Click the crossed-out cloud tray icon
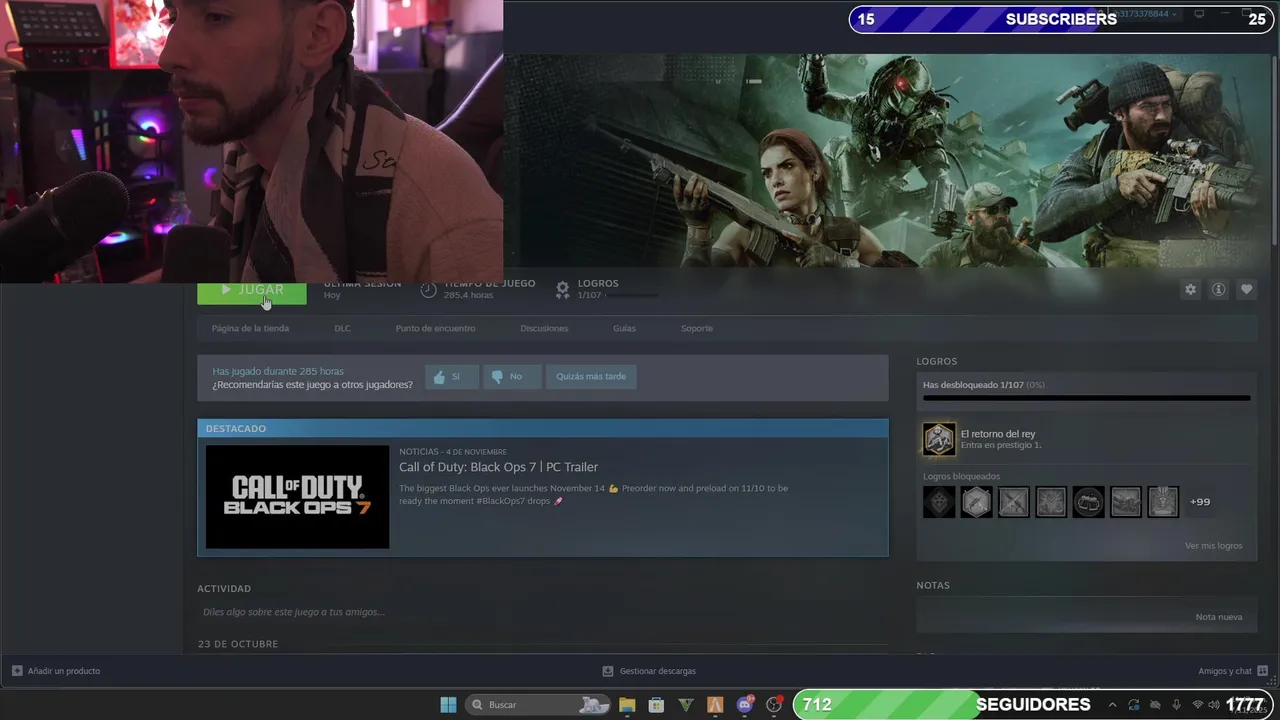 pyautogui.click(x=1155, y=705)
